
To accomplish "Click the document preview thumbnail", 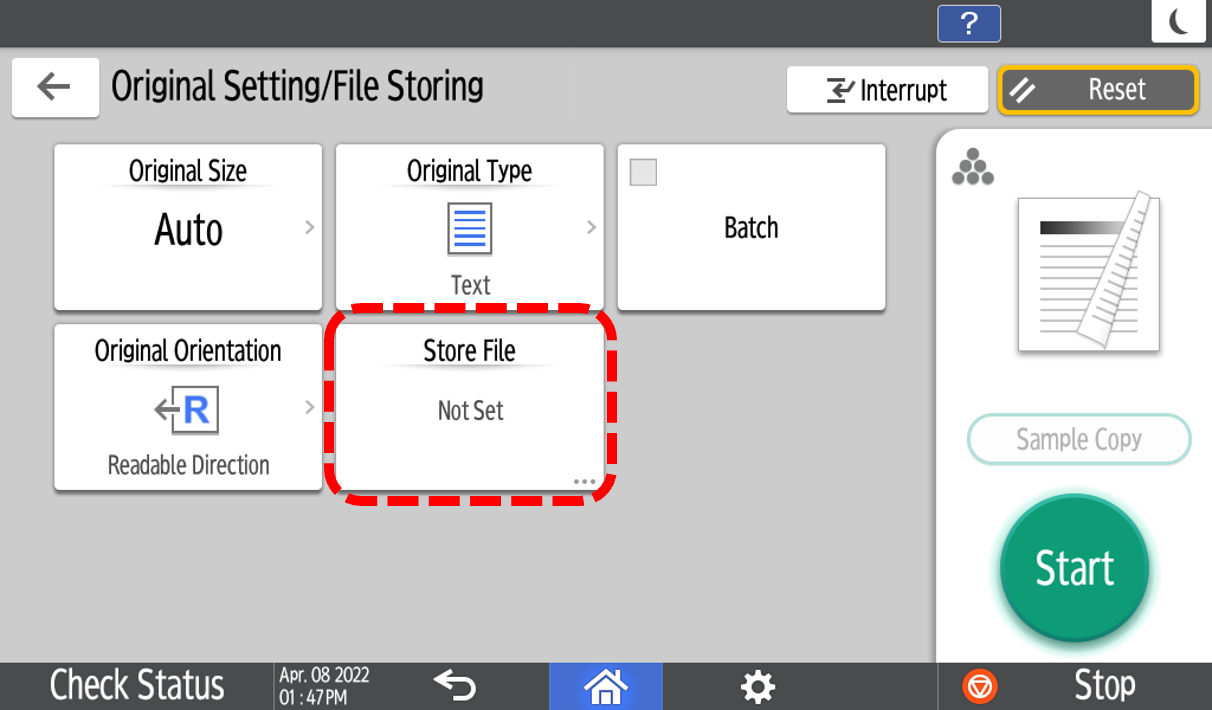I will pos(1088,271).
